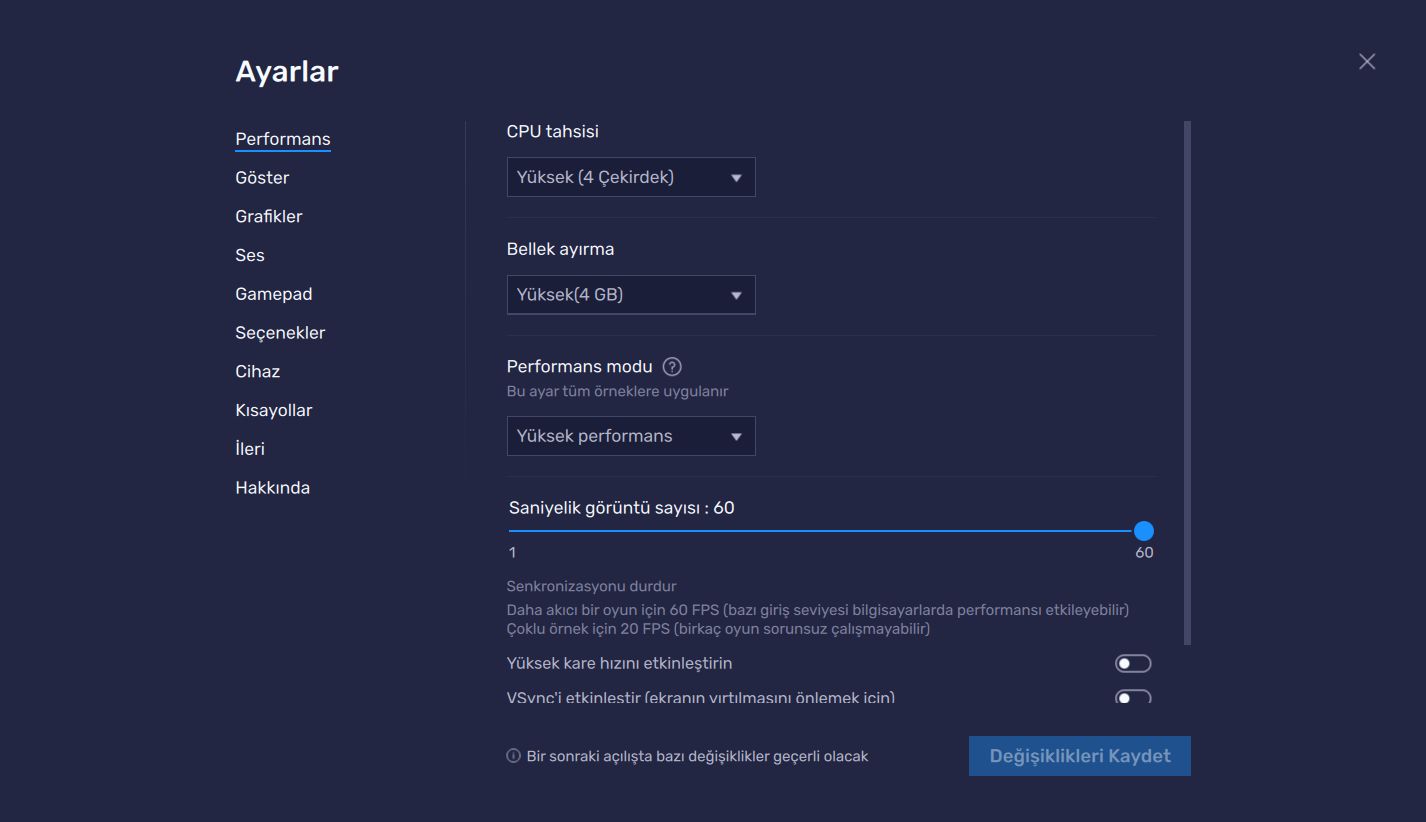Screen dimensions: 1426x822
Task: Click the Senkronizasyonu durdur text
Action: pos(592,586)
